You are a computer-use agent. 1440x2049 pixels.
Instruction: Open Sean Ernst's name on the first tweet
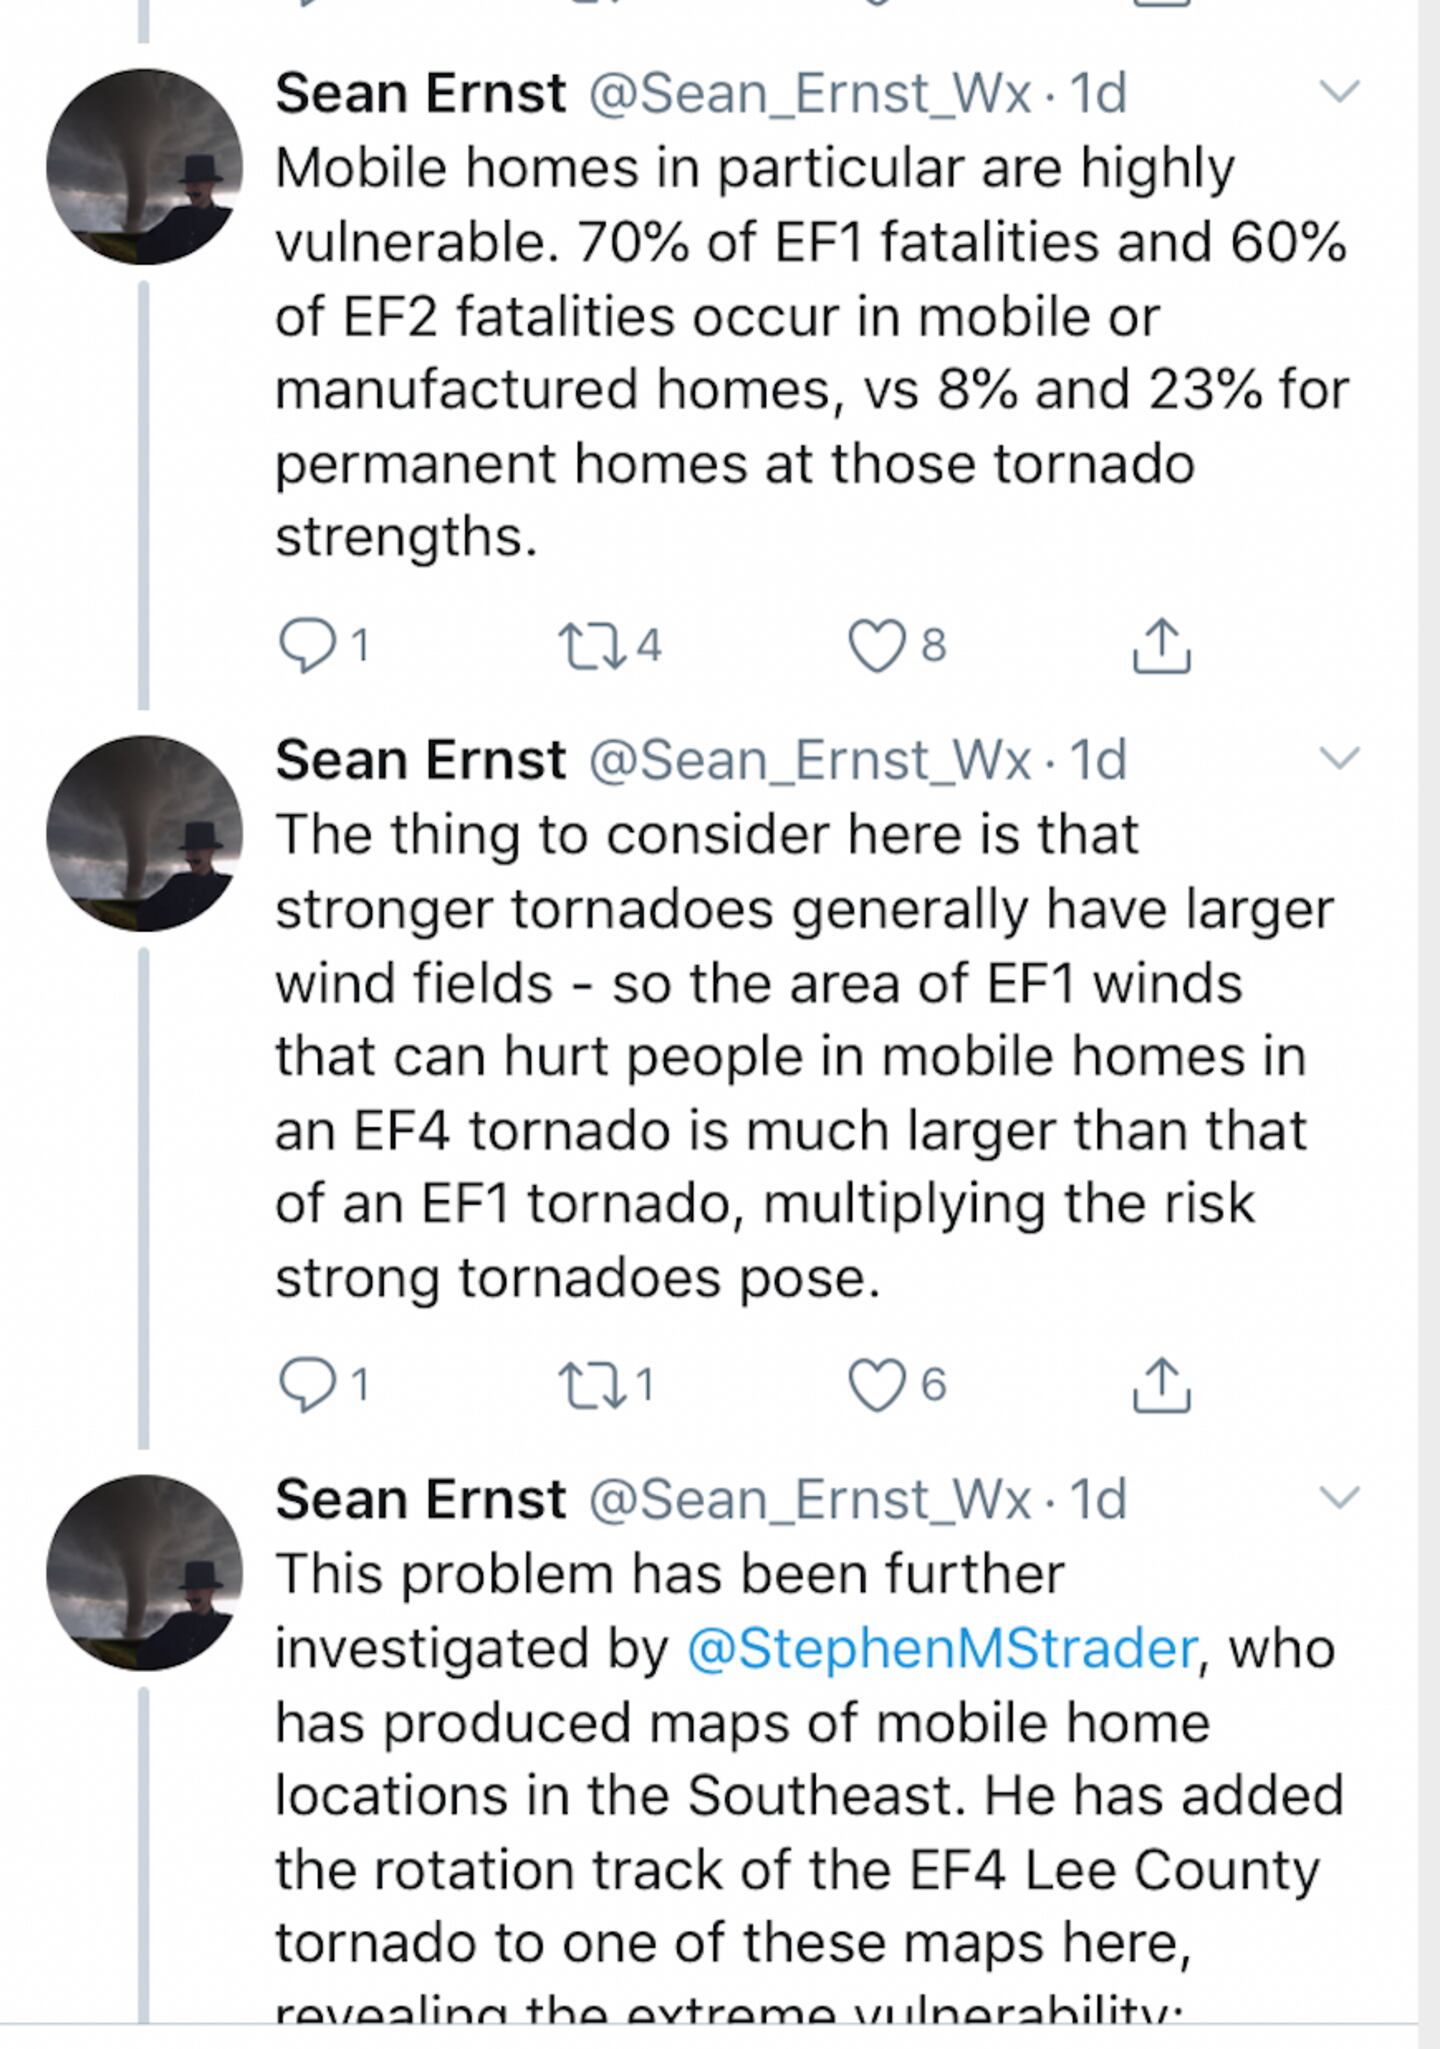click(x=420, y=93)
